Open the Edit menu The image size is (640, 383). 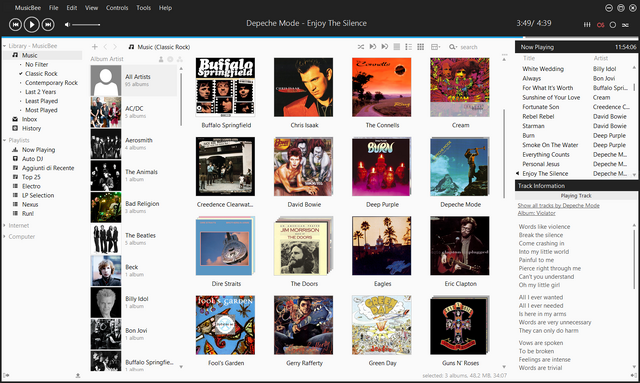pyautogui.click(x=72, y=8)
